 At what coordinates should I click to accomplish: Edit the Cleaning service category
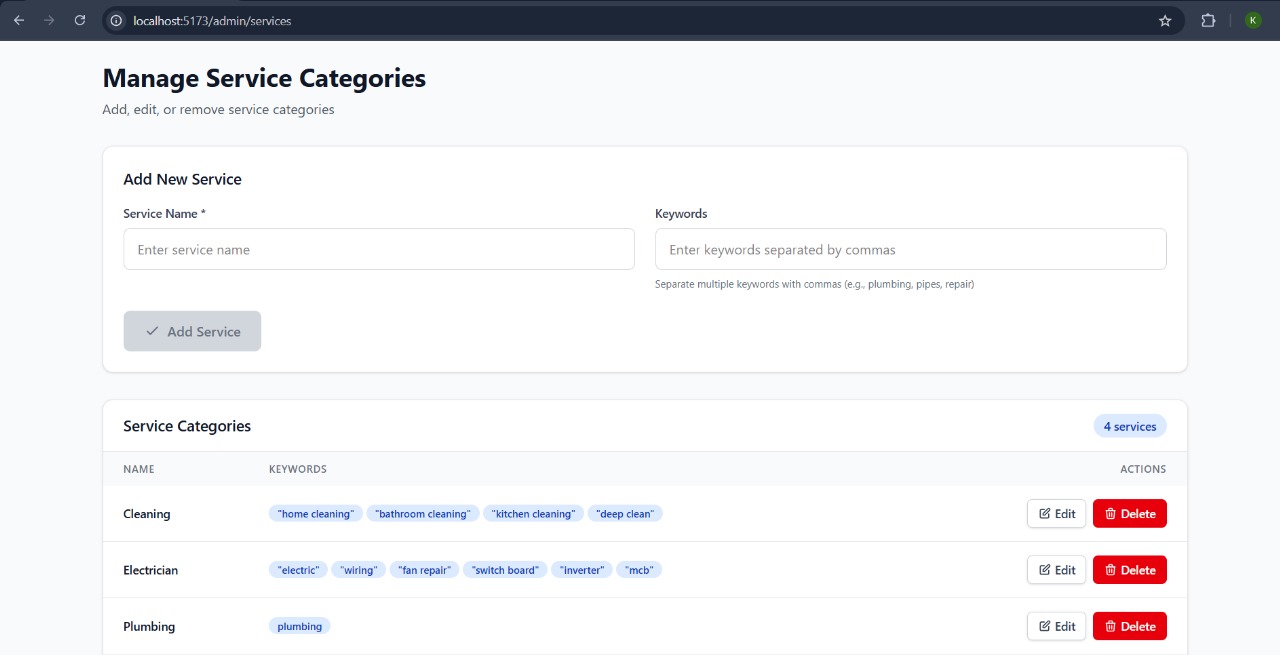click(x=1056, y=514)
